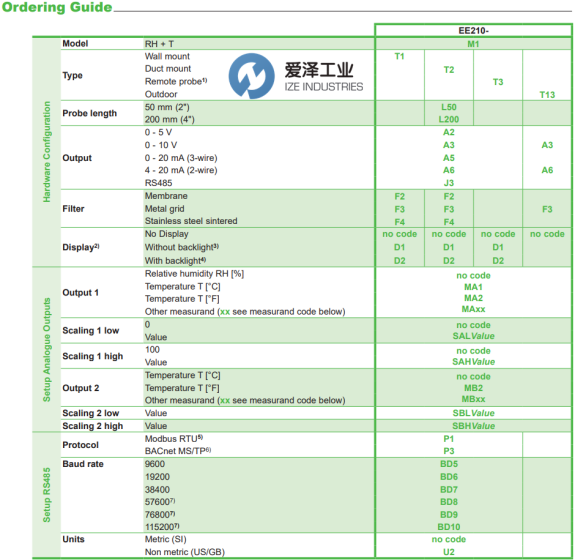Screen dimensions: 576x560
Task: Select the T13 outdoor type code
Action: click(547, 95)
